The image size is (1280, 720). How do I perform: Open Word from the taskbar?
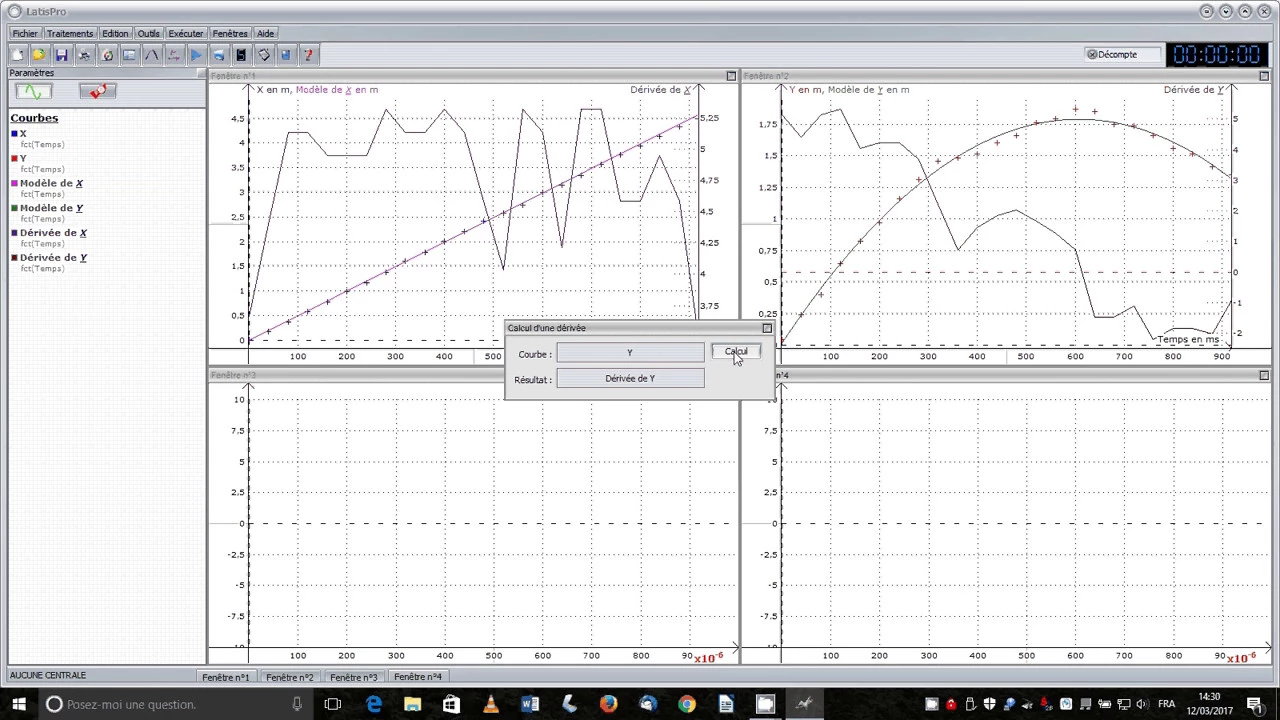(x=530, y=704)
